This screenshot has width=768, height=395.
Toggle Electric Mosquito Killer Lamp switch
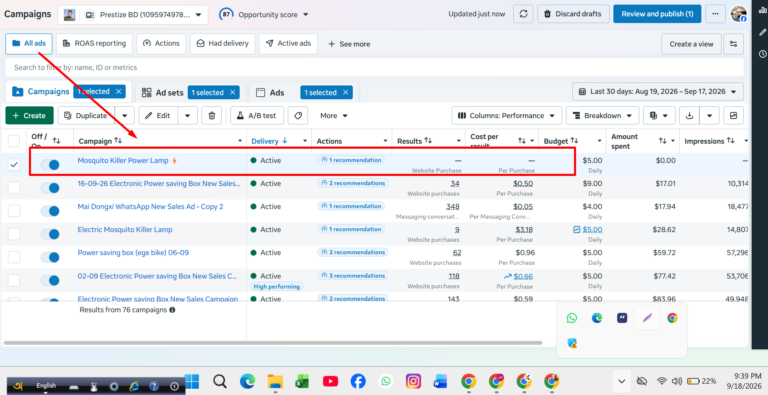[50, 234]
